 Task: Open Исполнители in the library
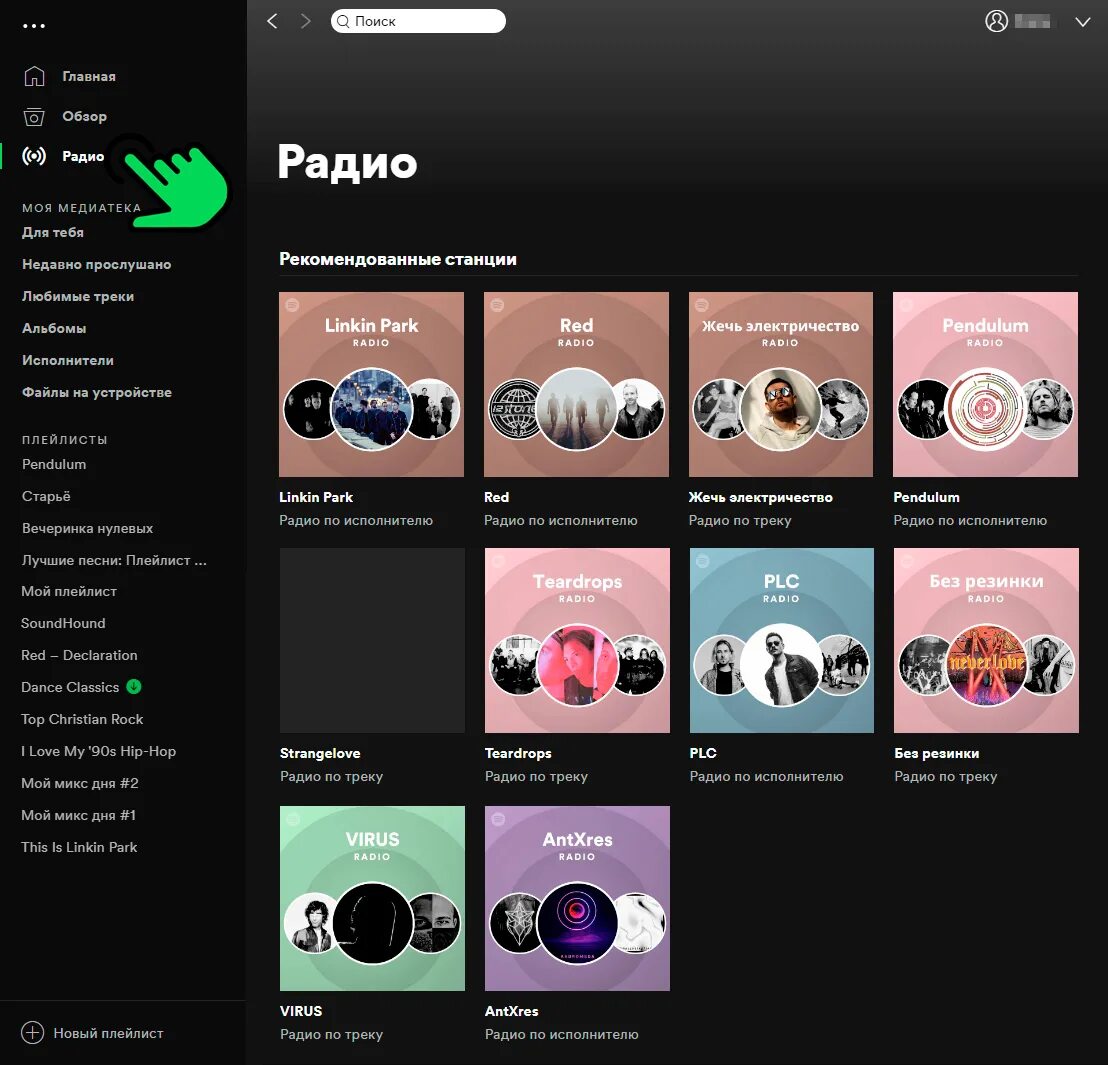point(68,360)
